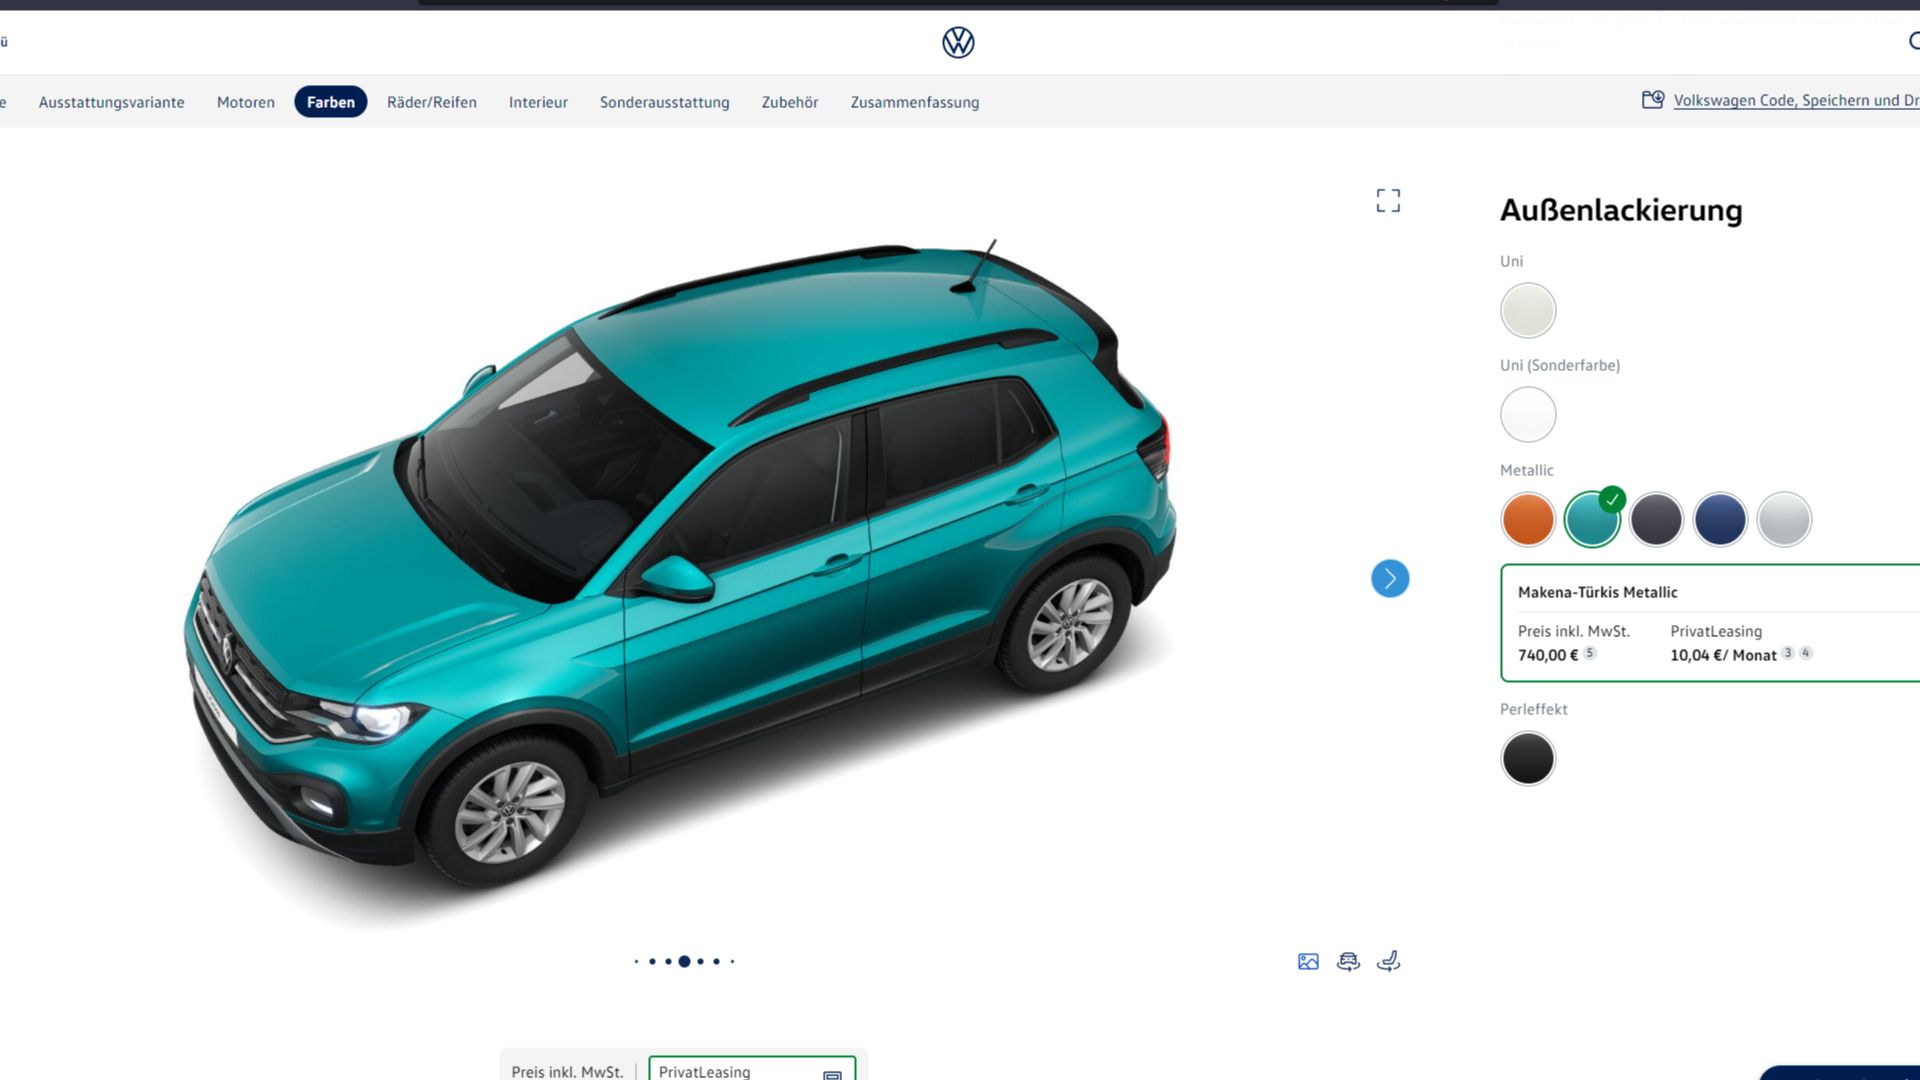Open footnote 4 next to monthly rate
Image resolution: width=1920 pixels, height=1080 pixels.
tap(1806, 653)
